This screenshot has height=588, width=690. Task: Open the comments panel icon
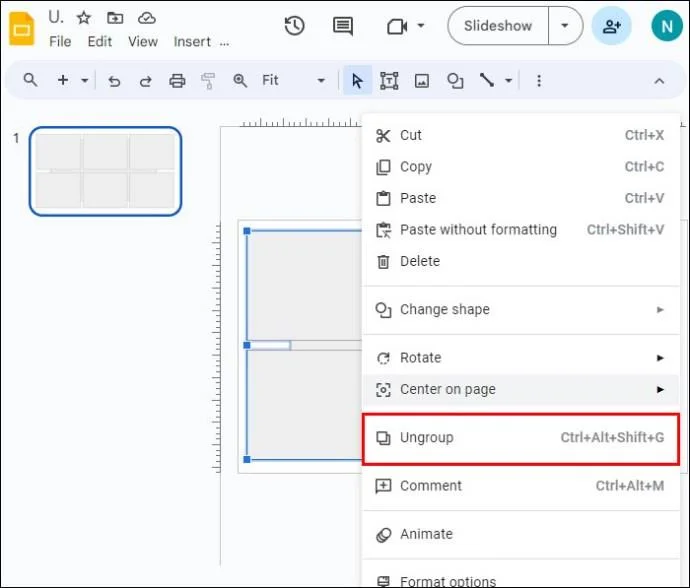(343, 26)
